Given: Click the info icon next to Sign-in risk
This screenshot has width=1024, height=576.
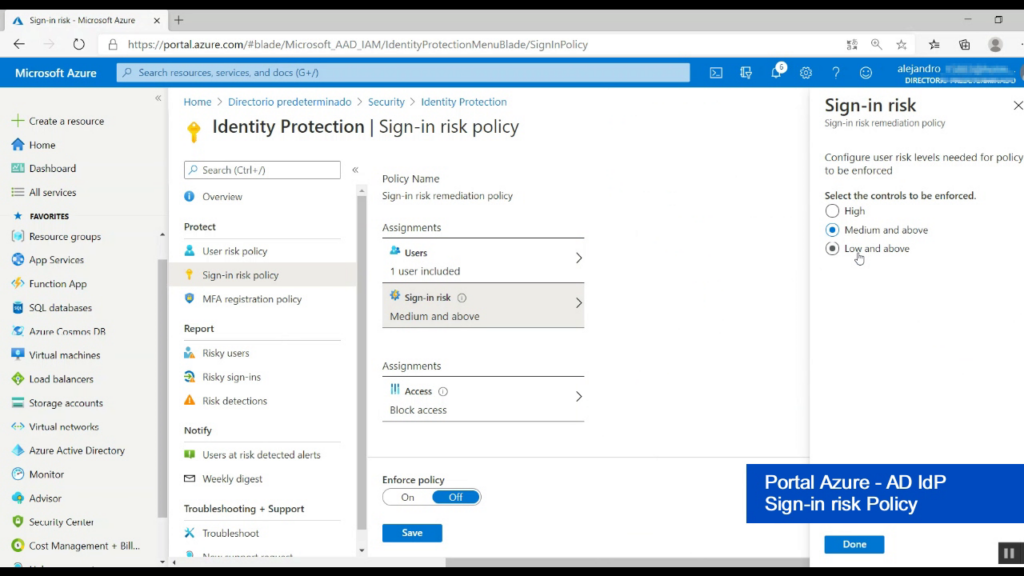Looking at the screenshot, I should [462, 298].
